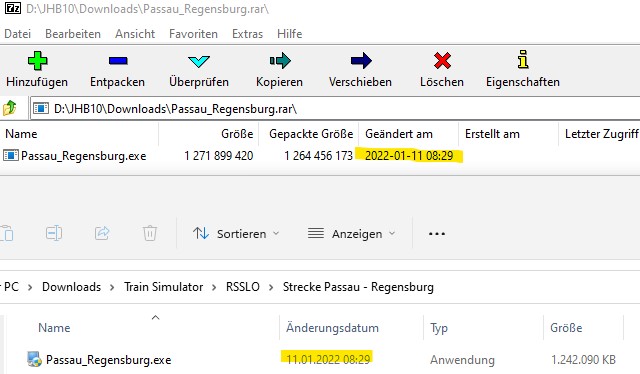Viewport: 640px width, 374px height.
Task: Click the Passau_Regensburg.exe installer icon in Explorer
Action: [x=34, y=359]
